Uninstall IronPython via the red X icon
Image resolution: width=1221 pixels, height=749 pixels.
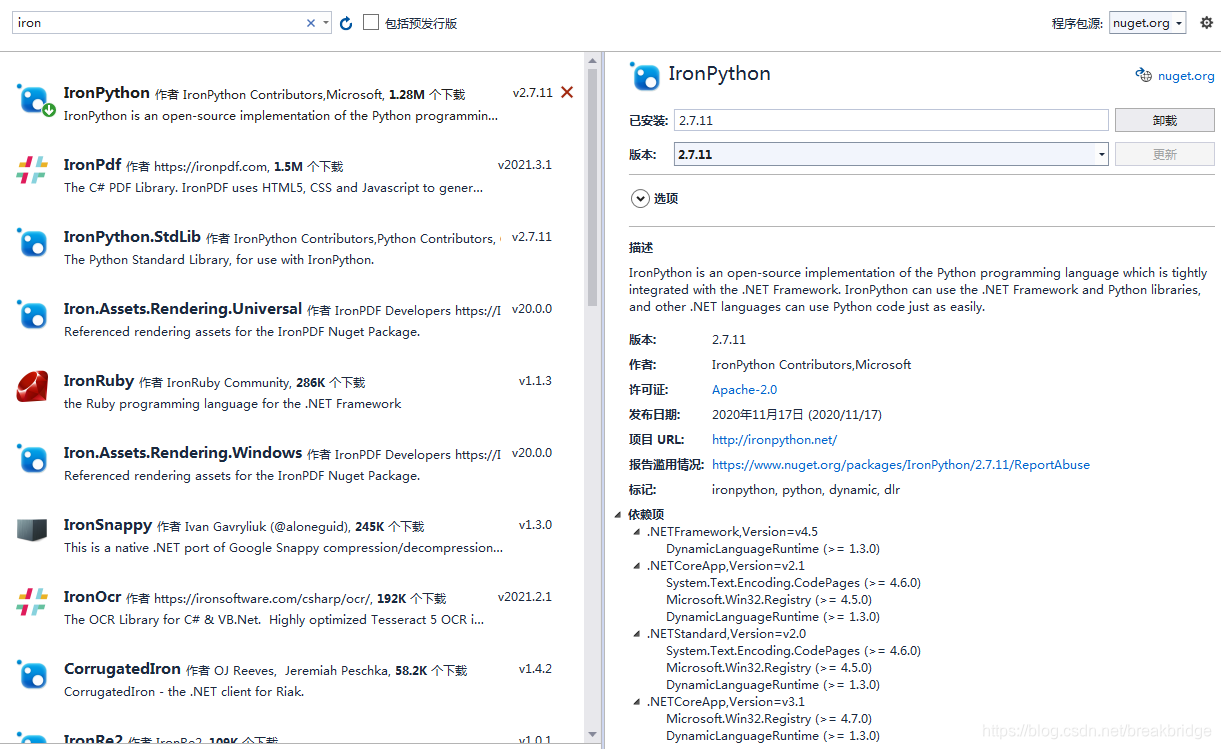click(567, 91)
